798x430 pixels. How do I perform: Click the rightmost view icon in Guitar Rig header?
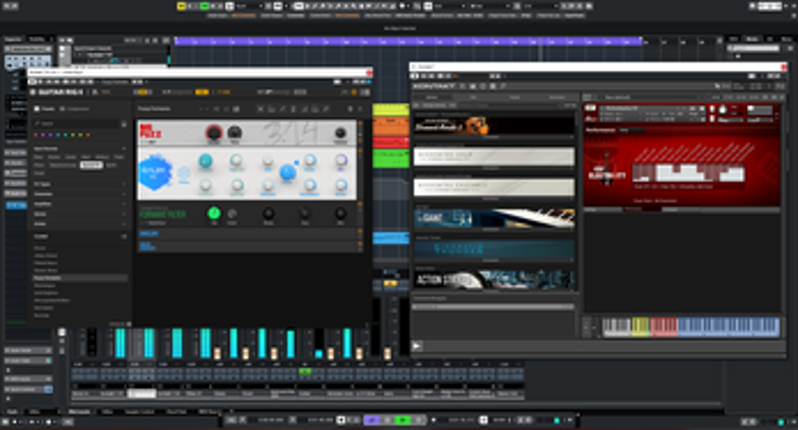click(x=365, y=92)
